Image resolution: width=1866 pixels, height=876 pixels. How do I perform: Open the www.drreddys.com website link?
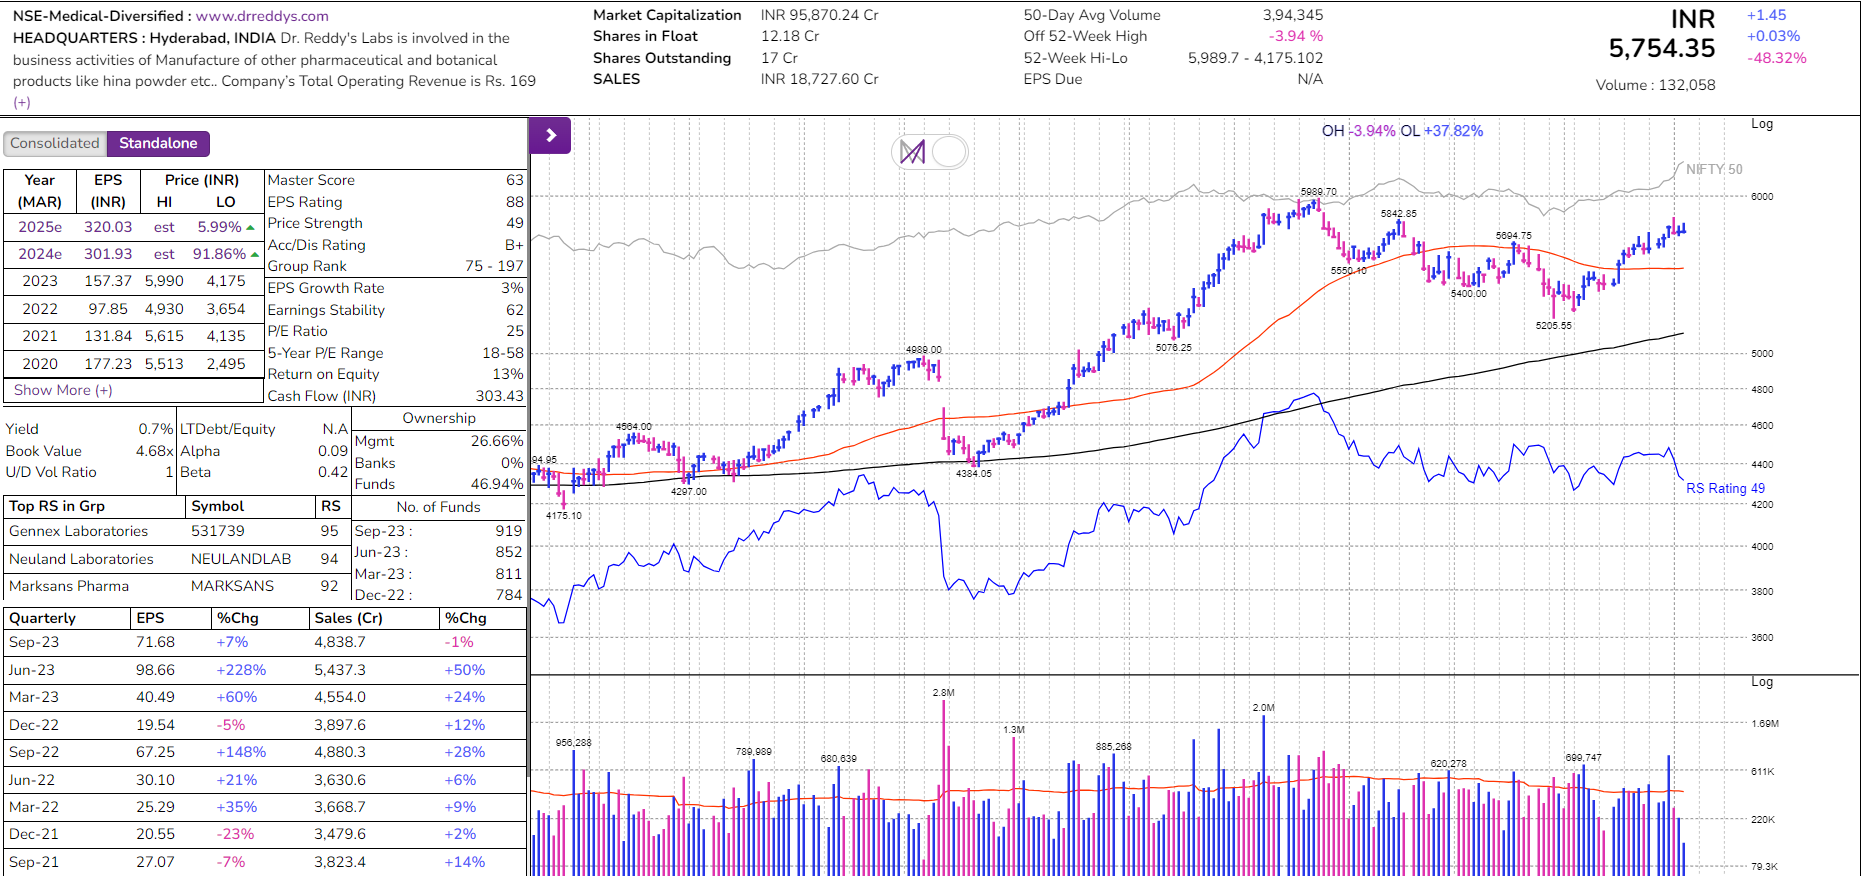point(262,16)
